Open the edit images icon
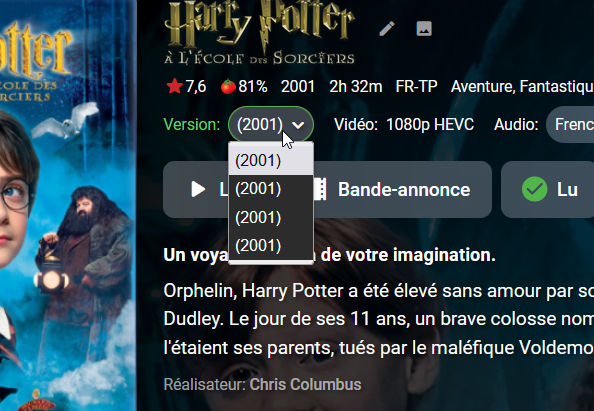This screenshot has width=594, height=411. pyautogui.click(x=424, y=29)
